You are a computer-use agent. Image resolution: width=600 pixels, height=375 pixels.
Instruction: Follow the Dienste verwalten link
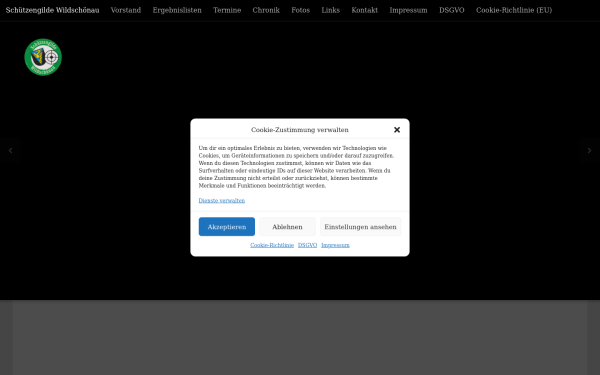[222, 201]
